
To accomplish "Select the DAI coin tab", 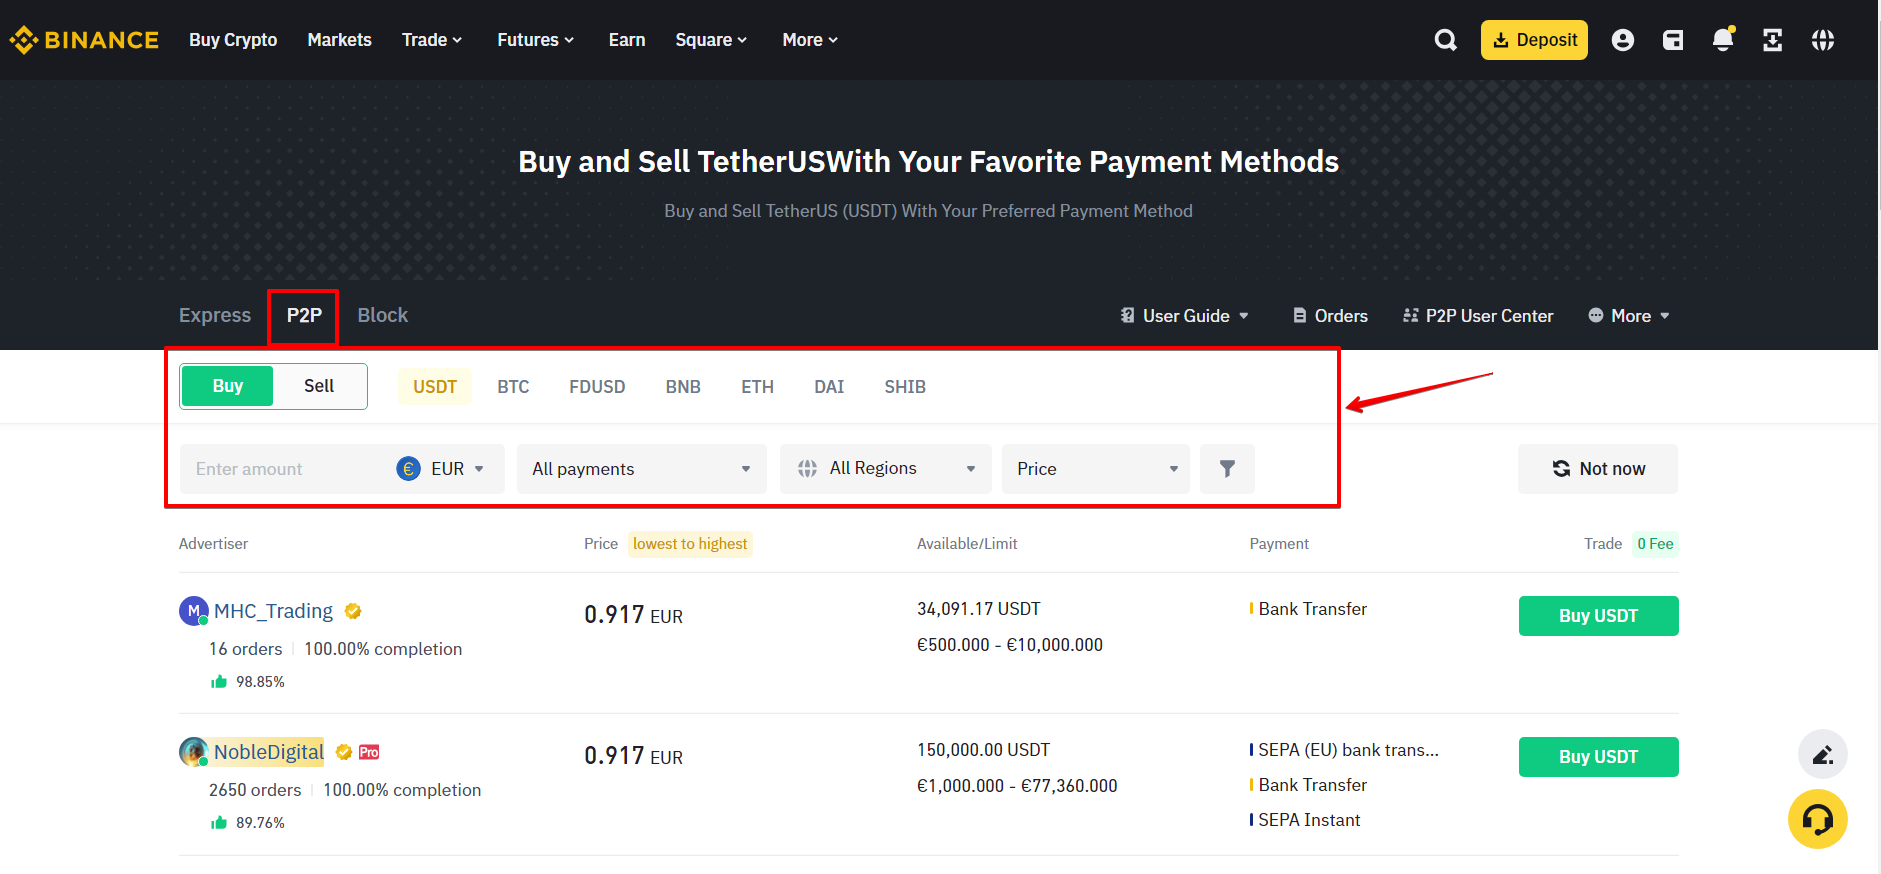I will (829, 387).
